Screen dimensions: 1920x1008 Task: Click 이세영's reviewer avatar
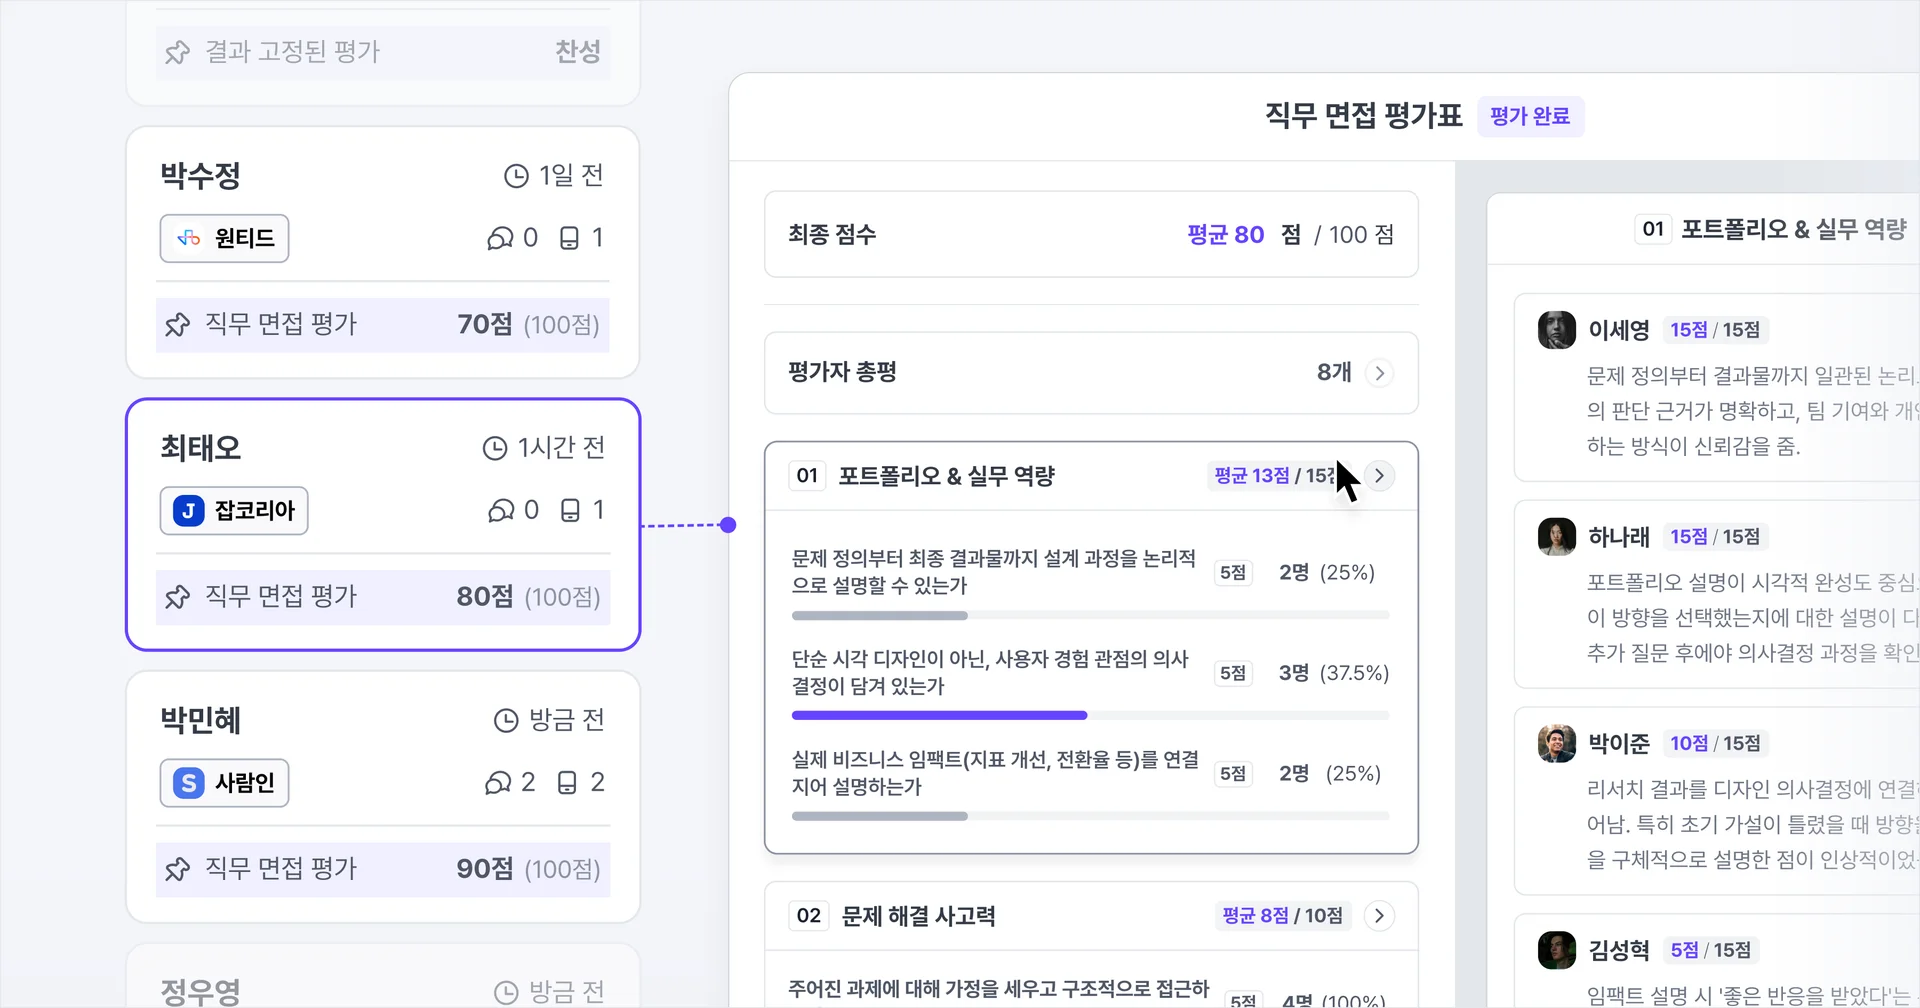point(1556,330)
